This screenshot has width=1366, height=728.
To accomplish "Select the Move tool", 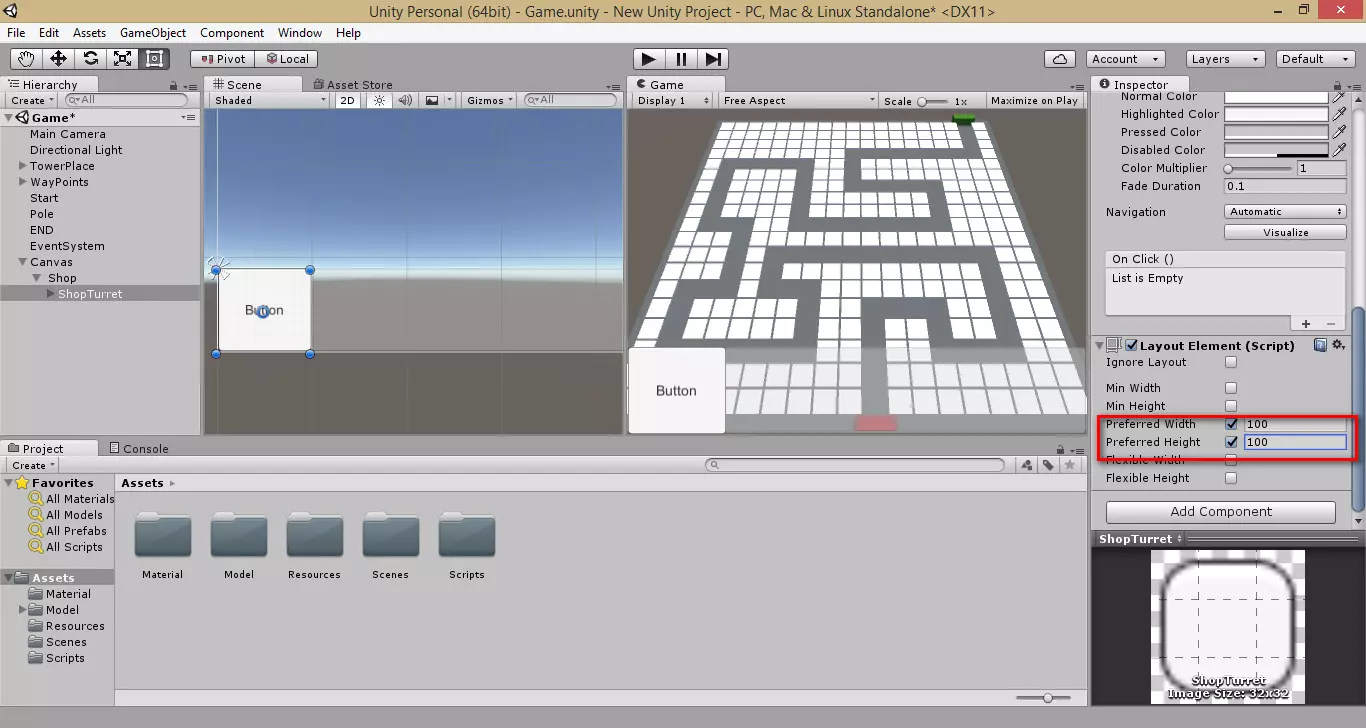I will coord(59,59).
